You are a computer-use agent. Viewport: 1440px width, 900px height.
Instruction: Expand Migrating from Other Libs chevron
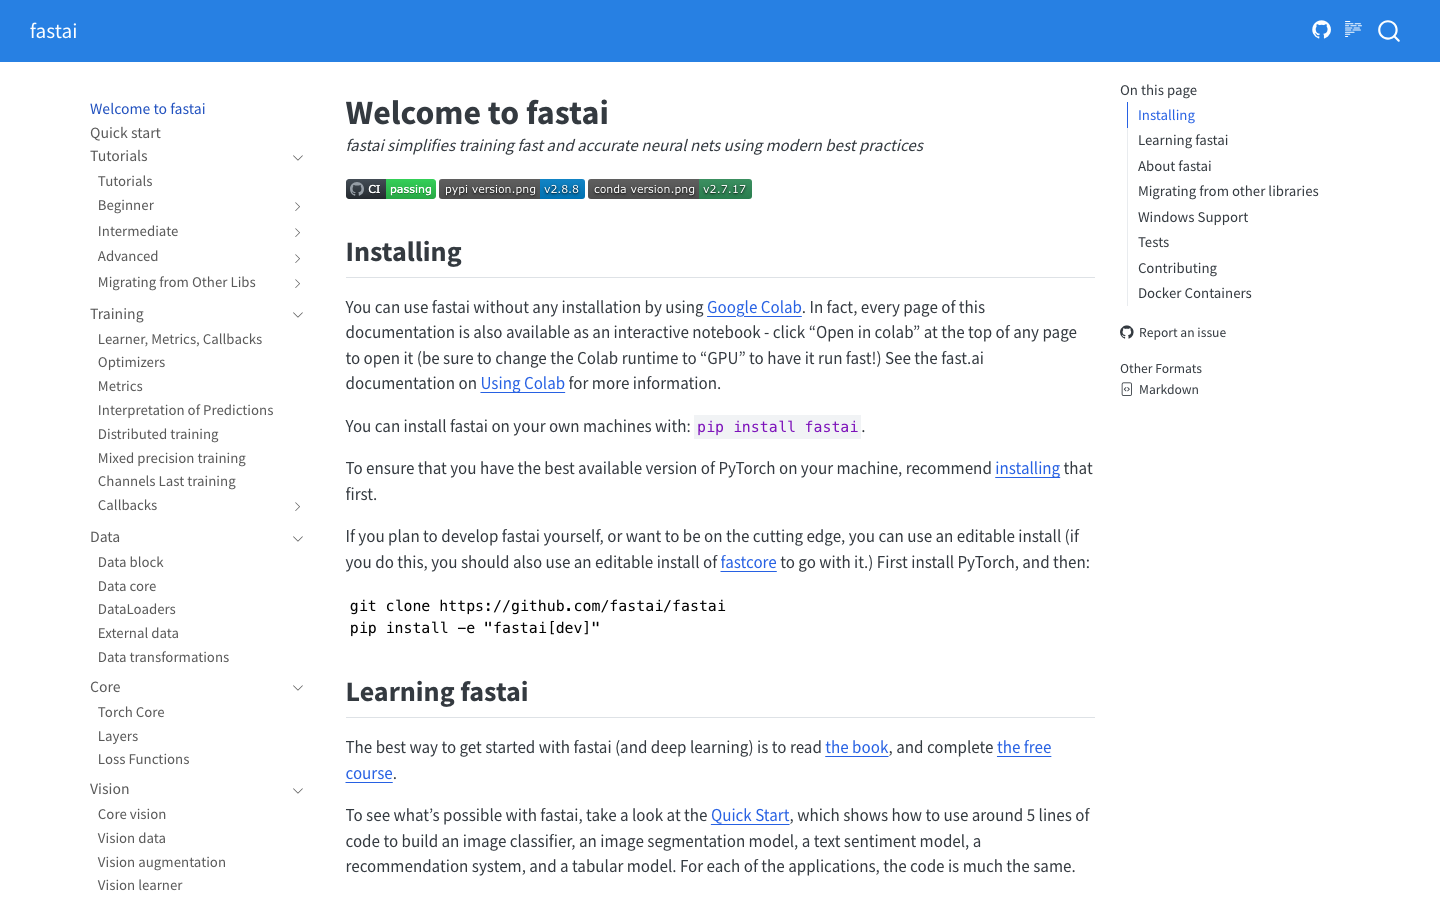click(x=298, y=283)
